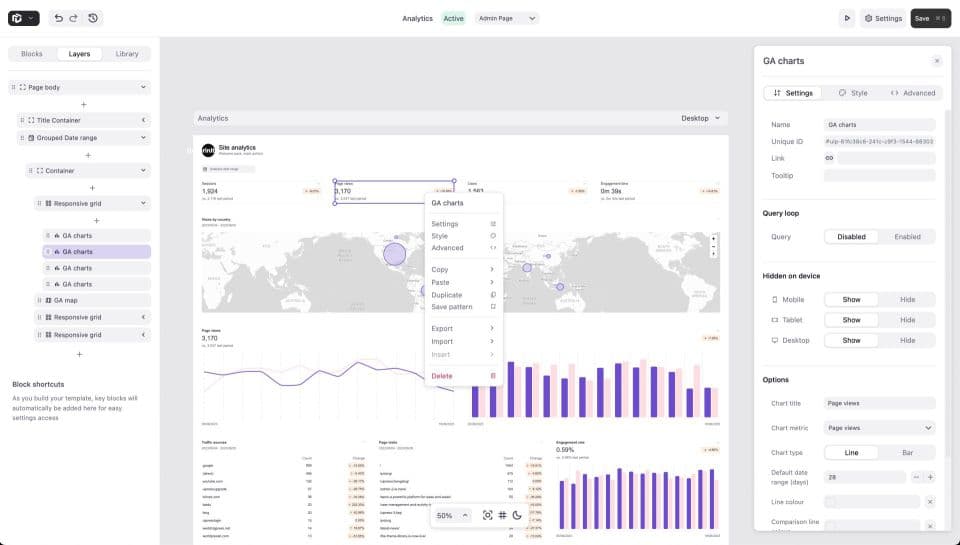The height and width of the screenshot is (545, 960).
Task: Choose Export in context menu
Action: tap(463, 329)
